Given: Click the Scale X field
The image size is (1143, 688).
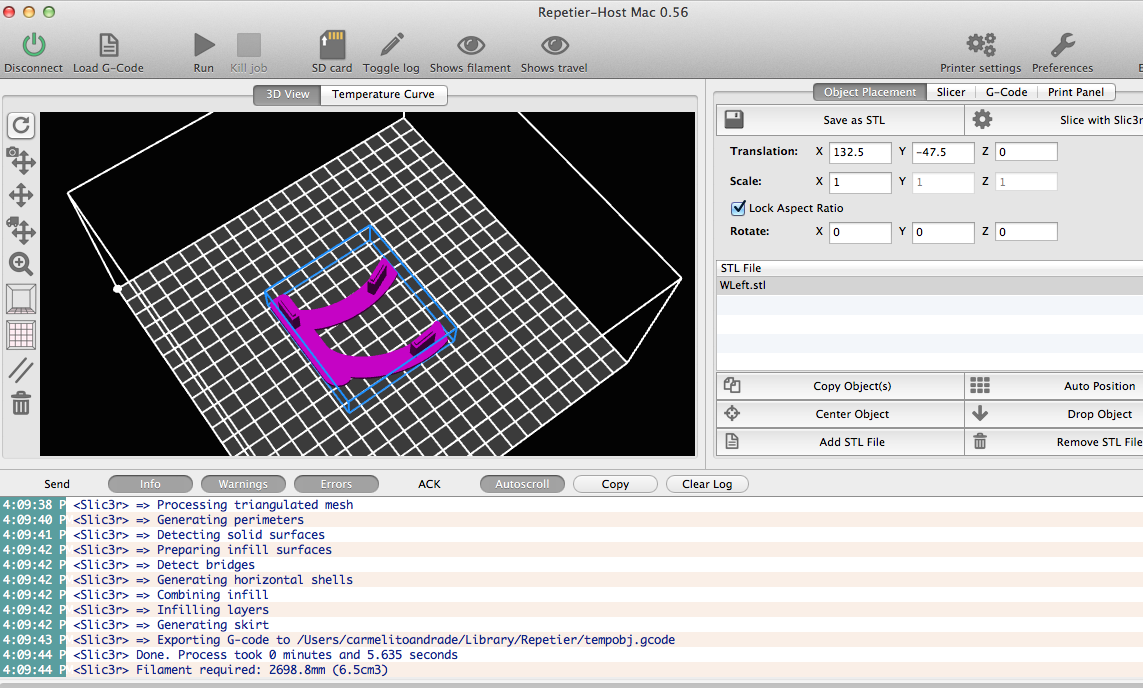Looking at the screenshot, I should (x=860, y=182).
